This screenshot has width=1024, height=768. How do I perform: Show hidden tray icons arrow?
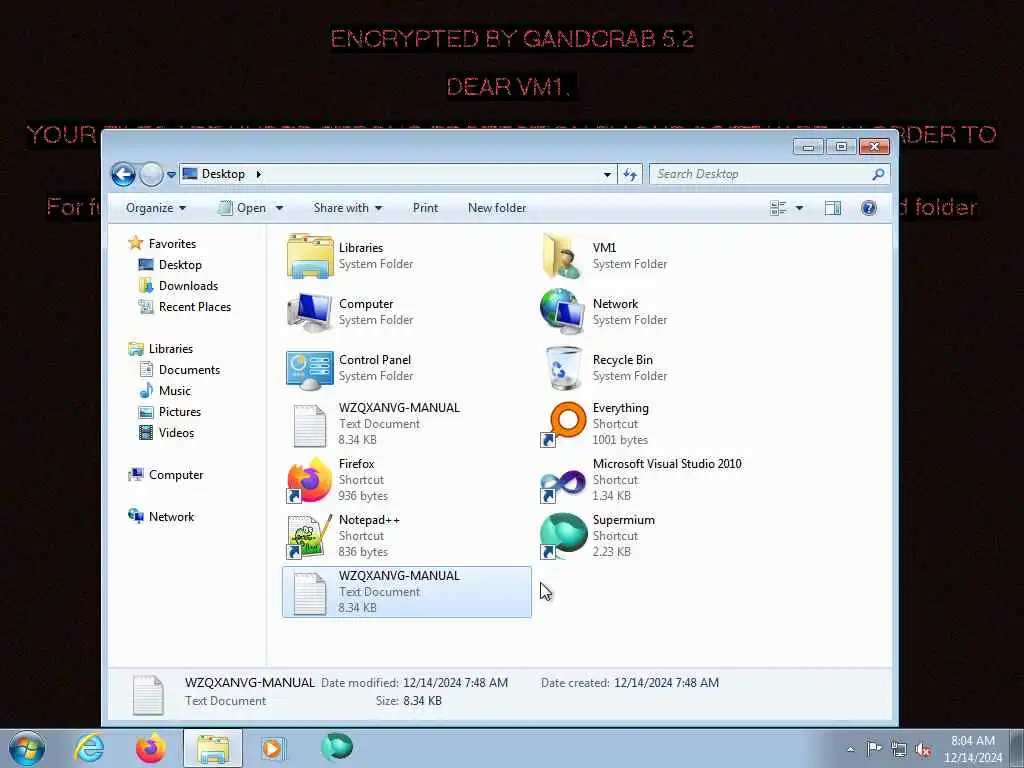(x=850, y=749)
